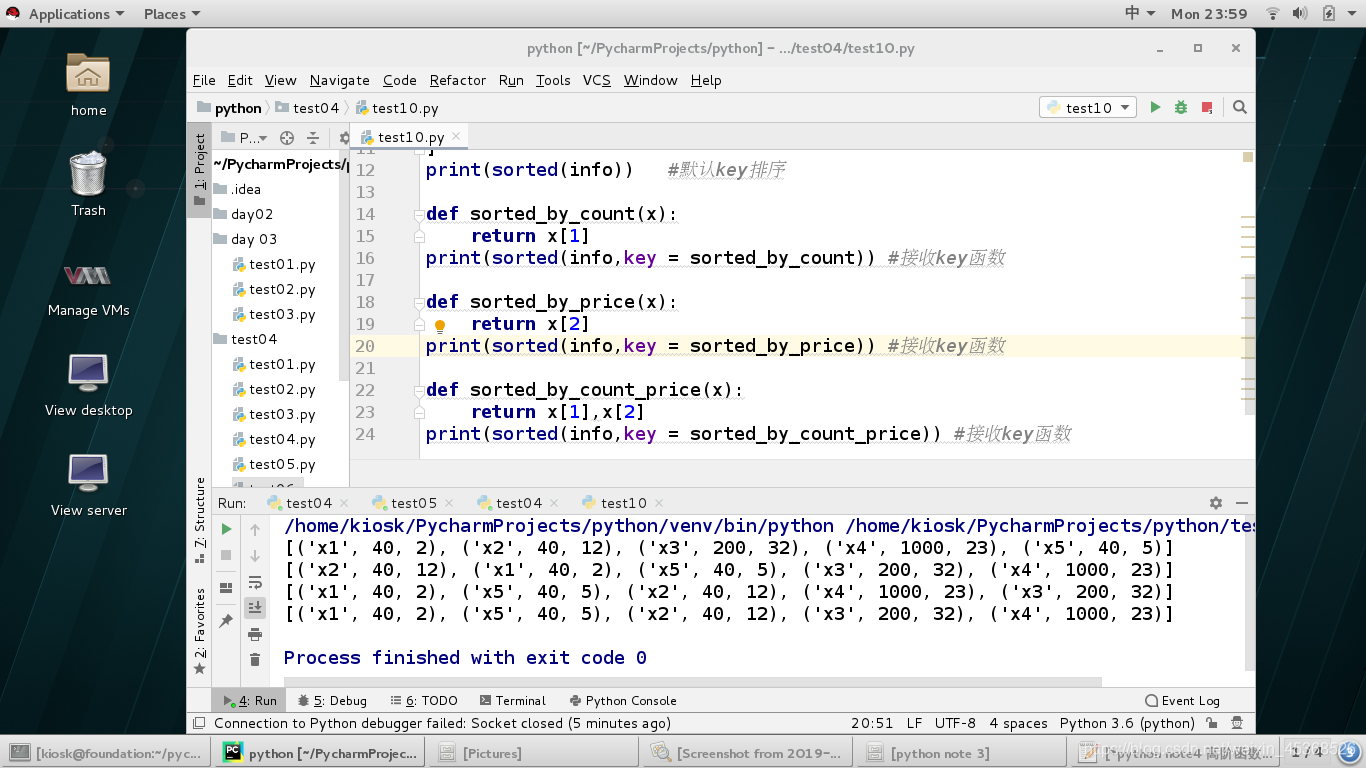Open the Python Console tool window
Screen dimensions: 1366x768
pyautogui.click(x=623, y=701)
